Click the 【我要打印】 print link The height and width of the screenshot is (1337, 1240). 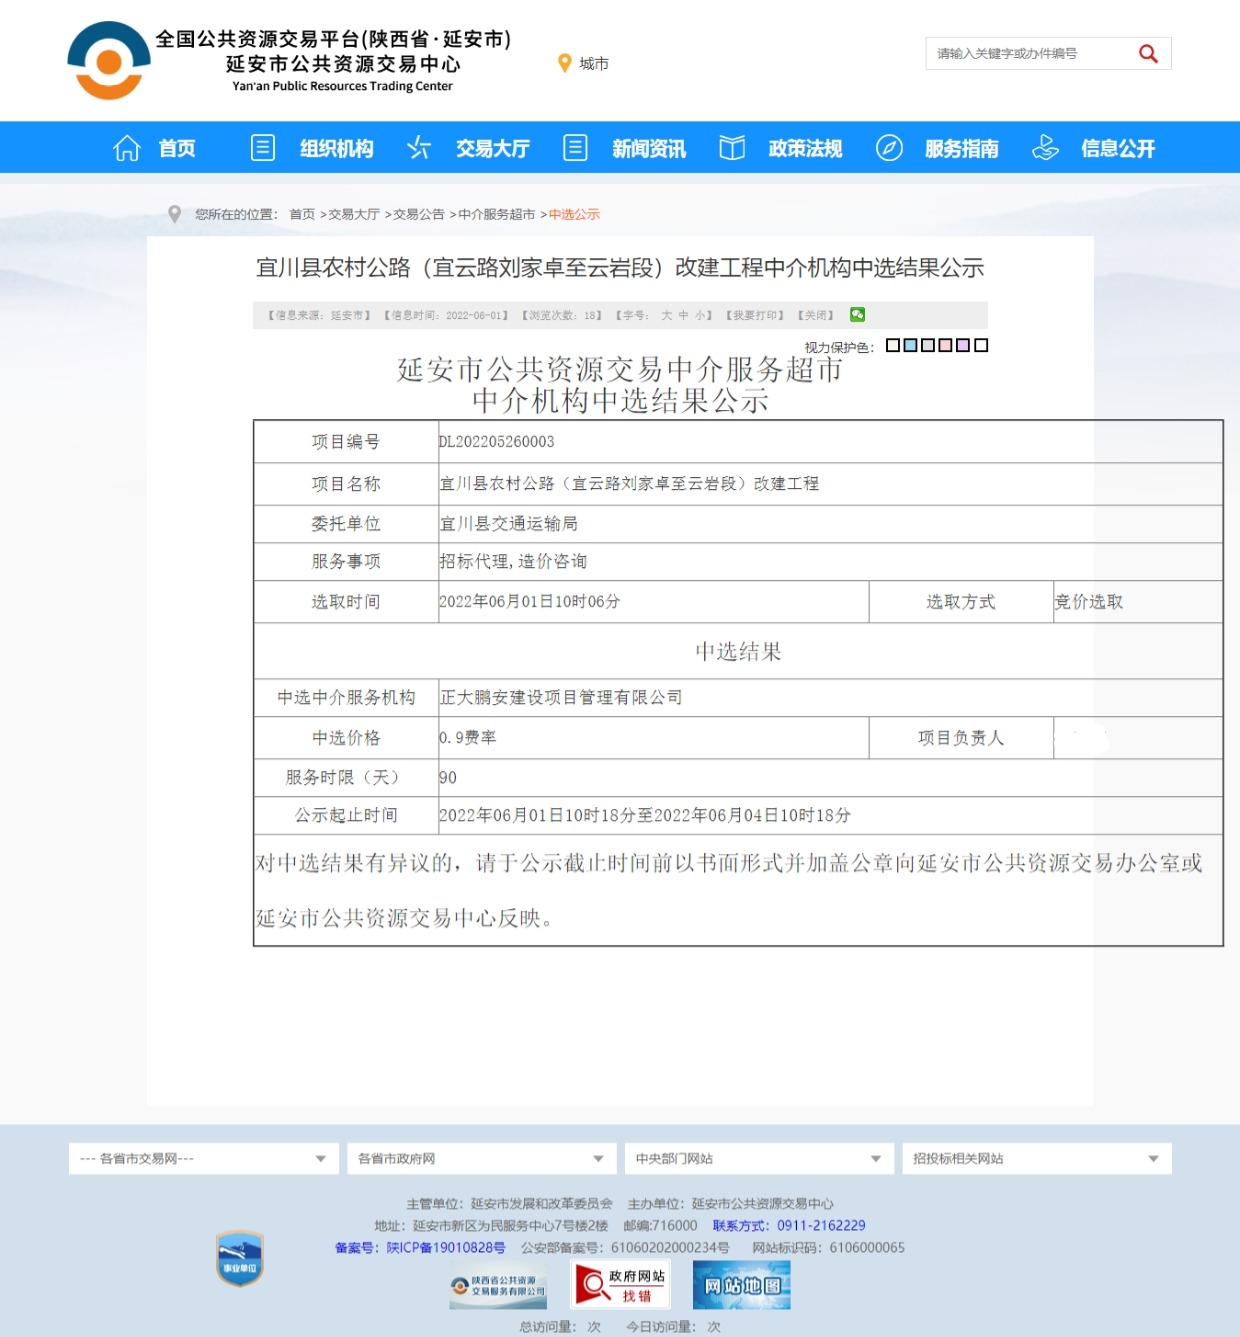click(755, 315)
